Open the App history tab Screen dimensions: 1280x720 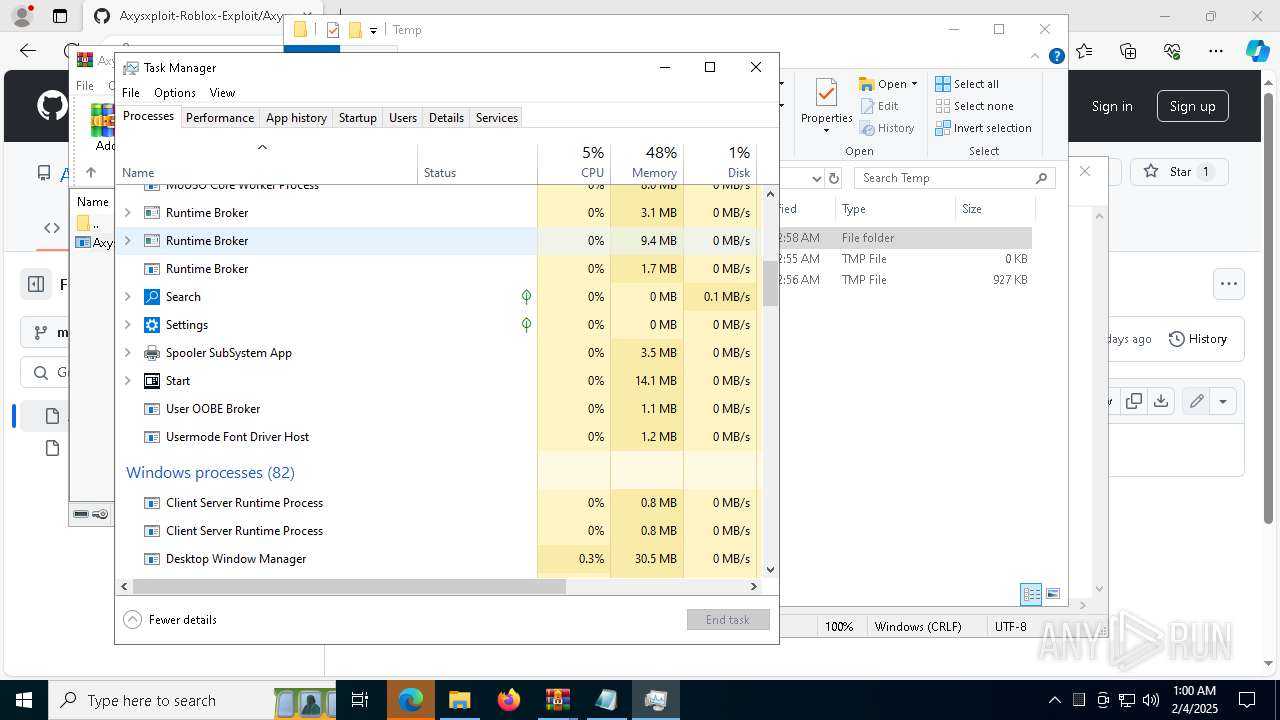(296, 117)
